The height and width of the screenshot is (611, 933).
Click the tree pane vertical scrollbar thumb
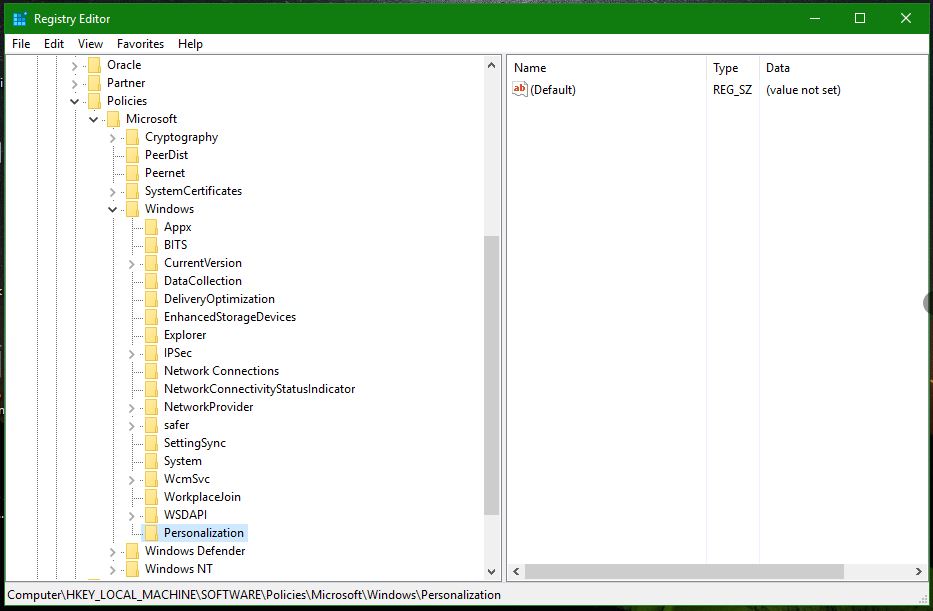click(x=491, y=375)
